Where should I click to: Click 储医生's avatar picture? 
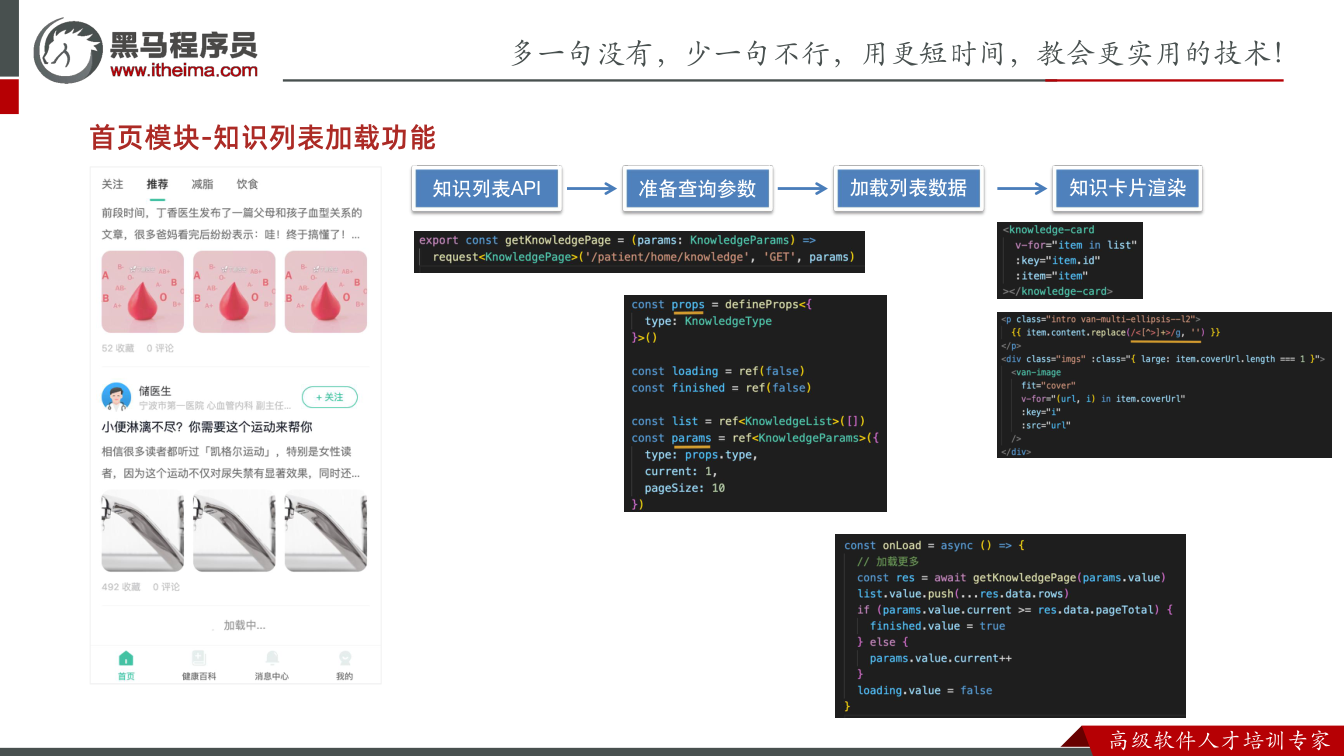click(116, 397)
